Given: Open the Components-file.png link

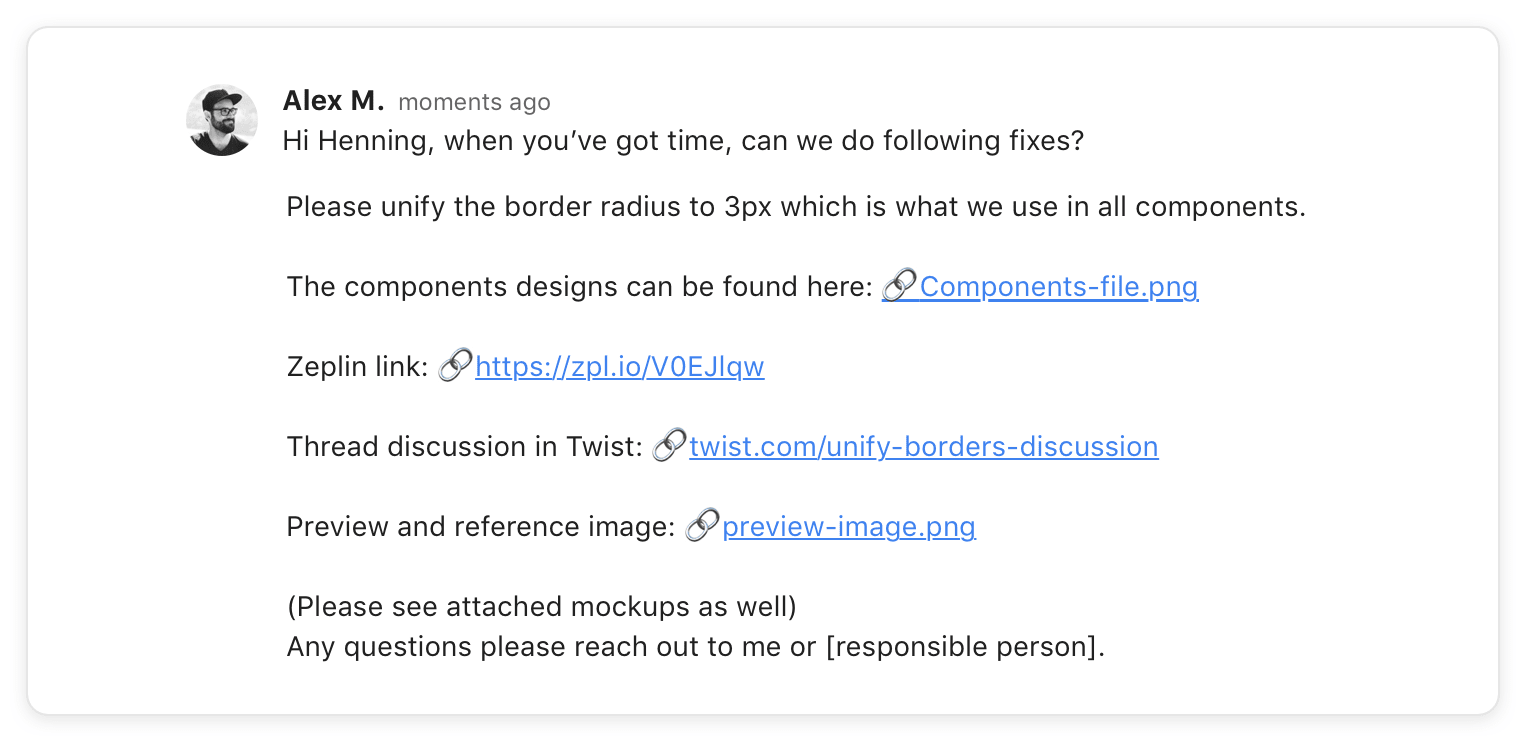Looking at the screenshot, I should click(1058, 287).
